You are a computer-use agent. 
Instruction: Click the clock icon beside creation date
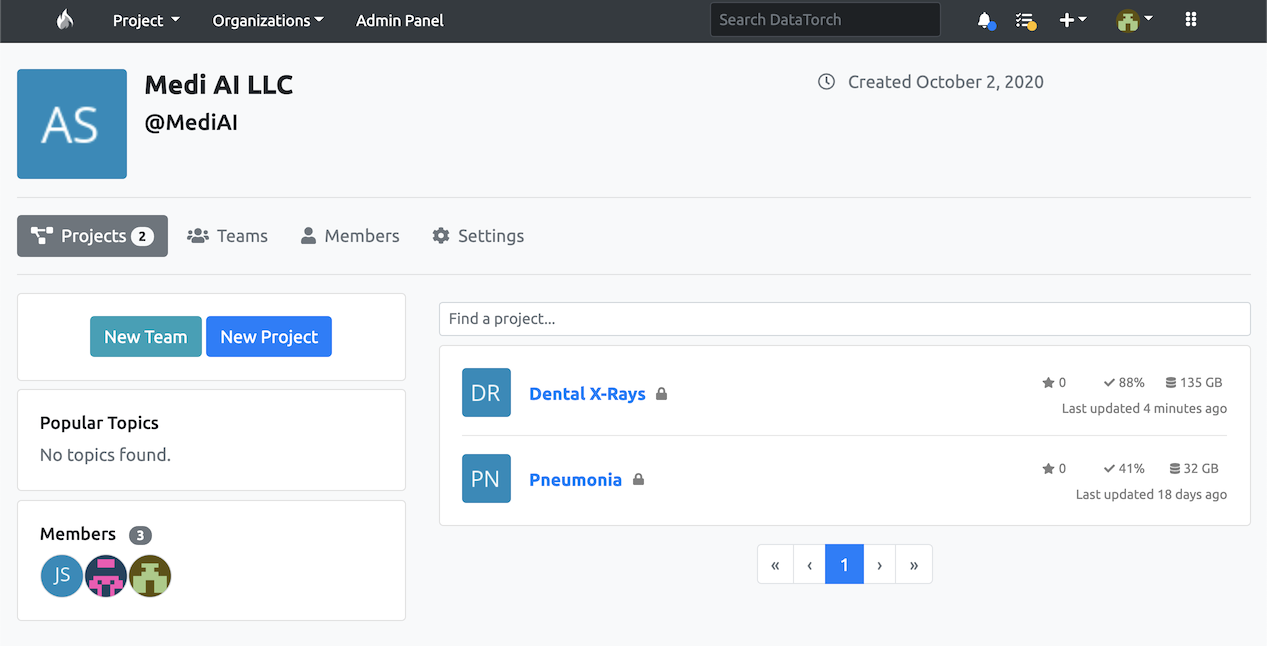tap(825, 81)
